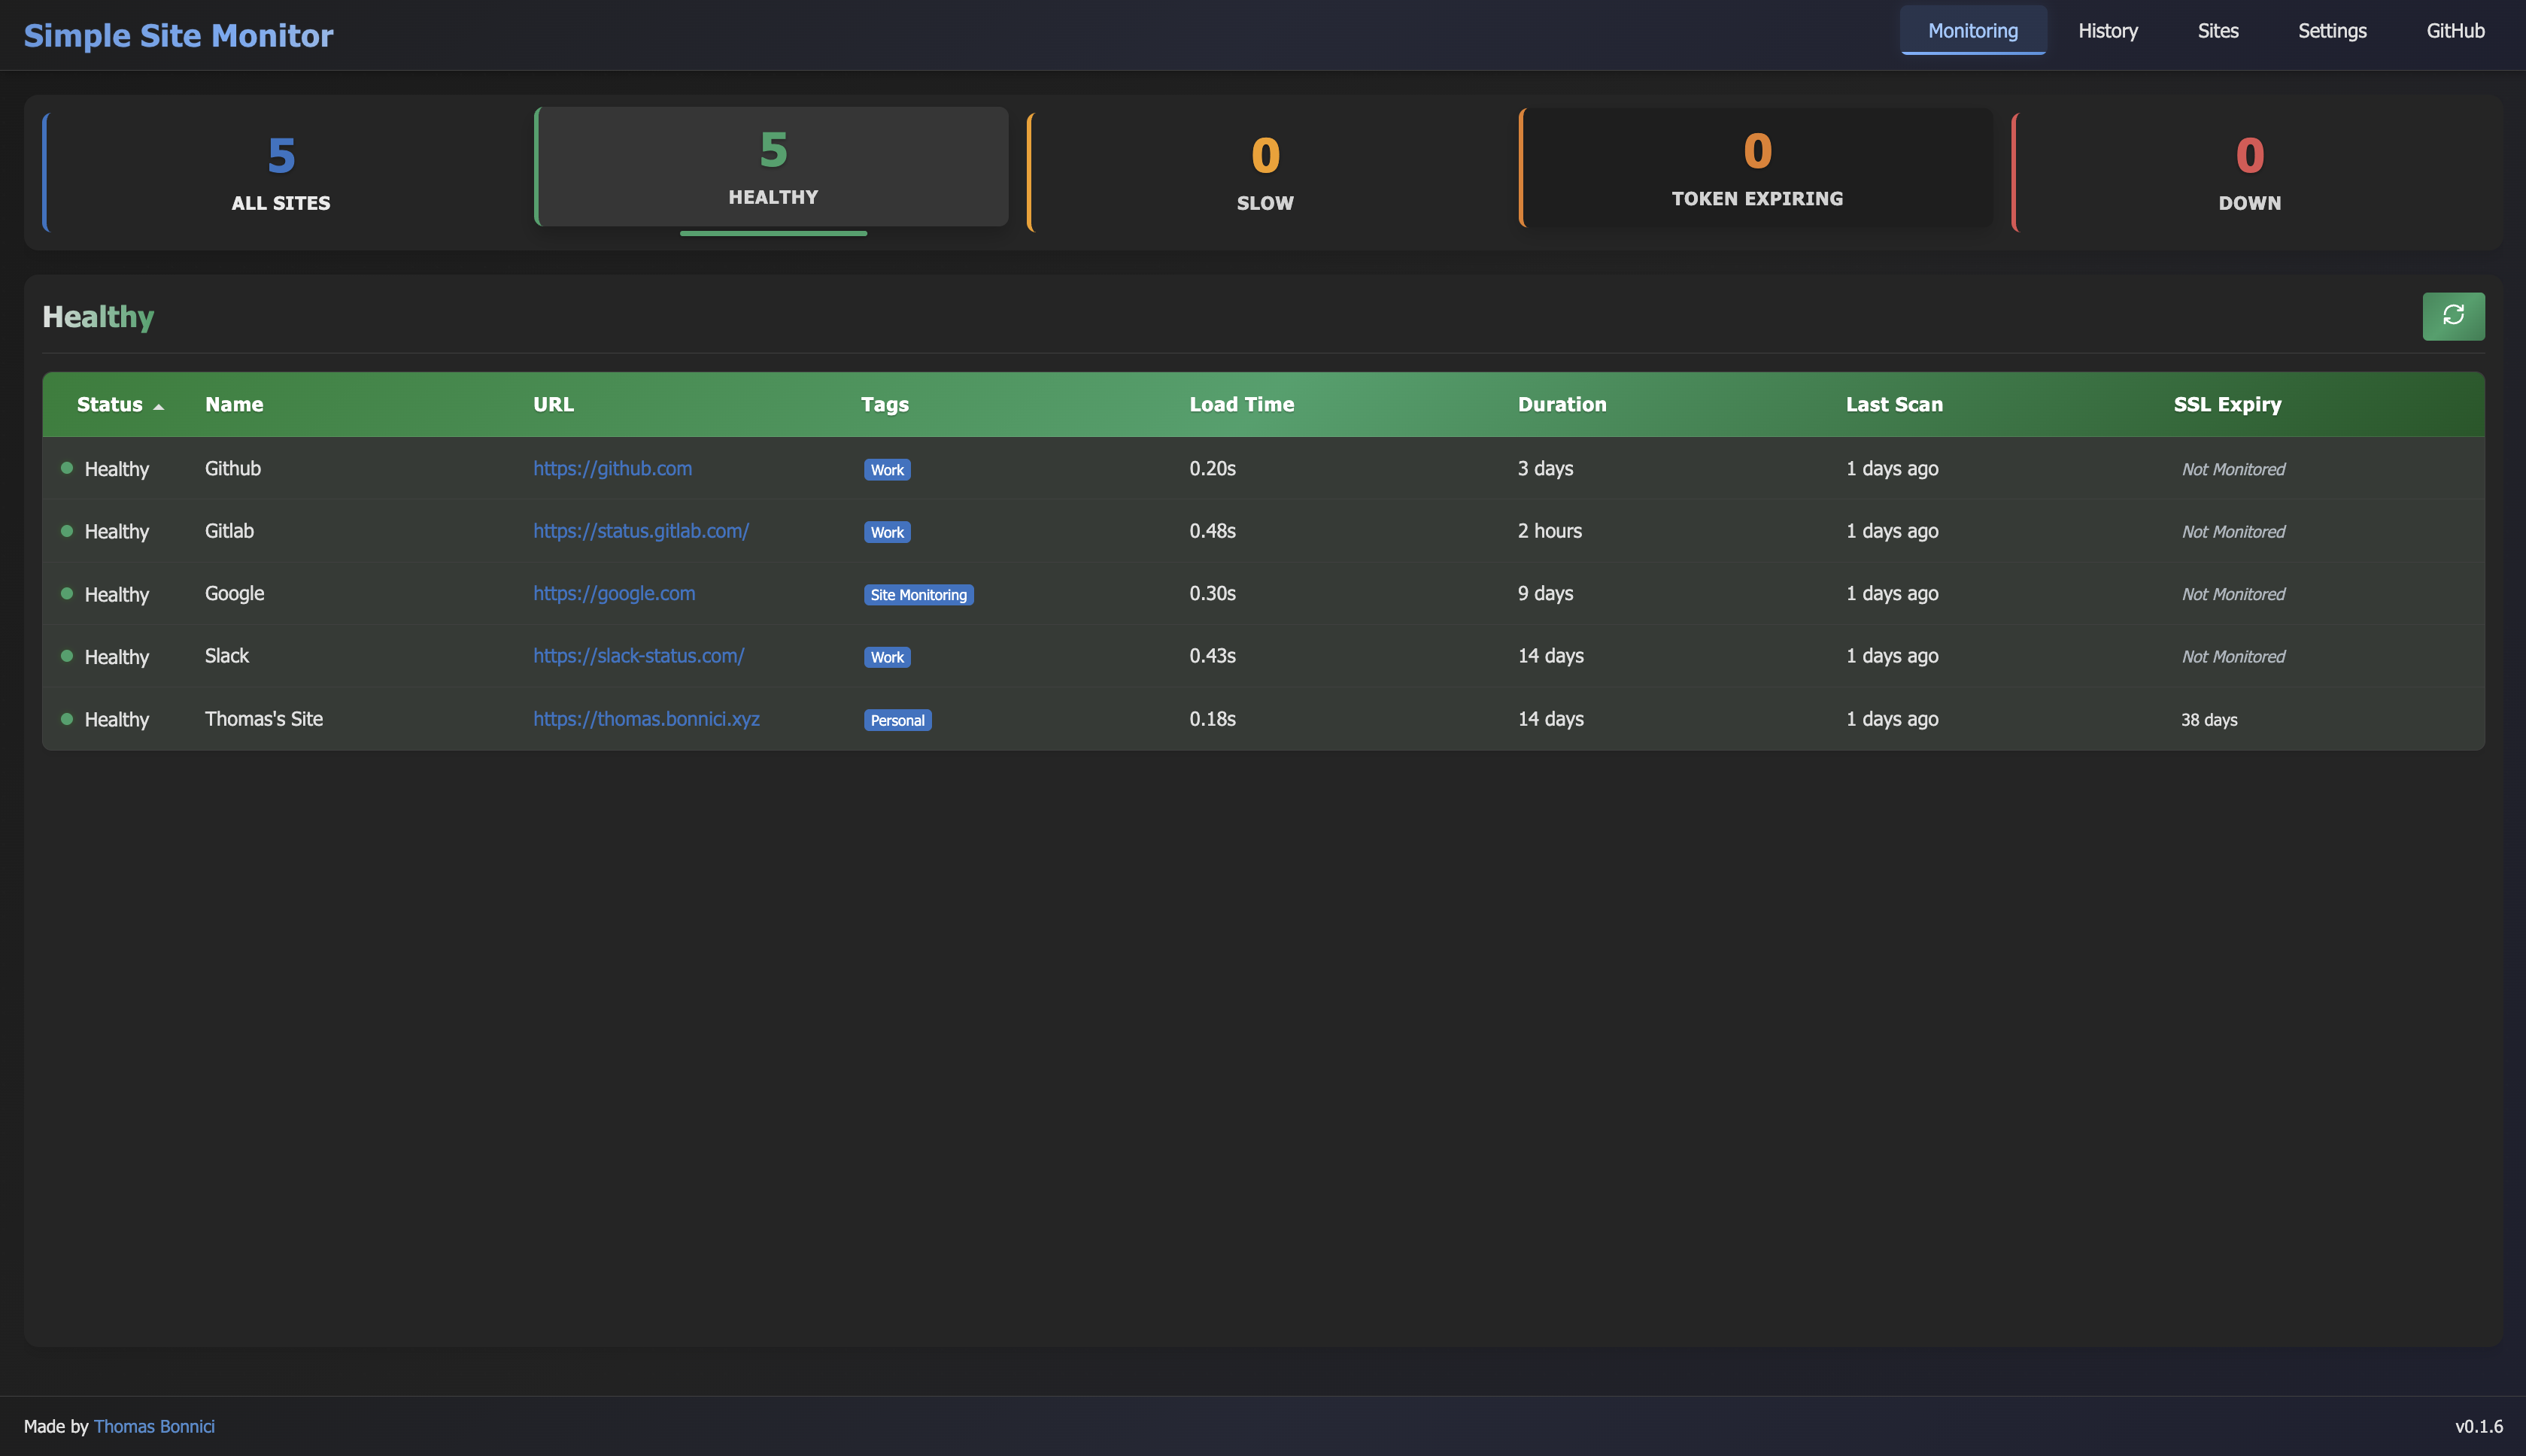Click the 9 days duration value
The height and width of the screenshot is (1456, 2526).
(1545, 593)
